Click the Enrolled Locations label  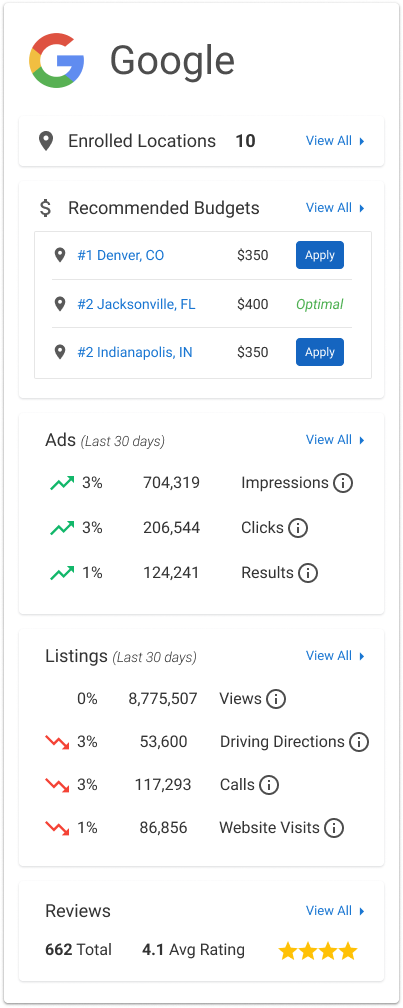click(x=142, y=141)
